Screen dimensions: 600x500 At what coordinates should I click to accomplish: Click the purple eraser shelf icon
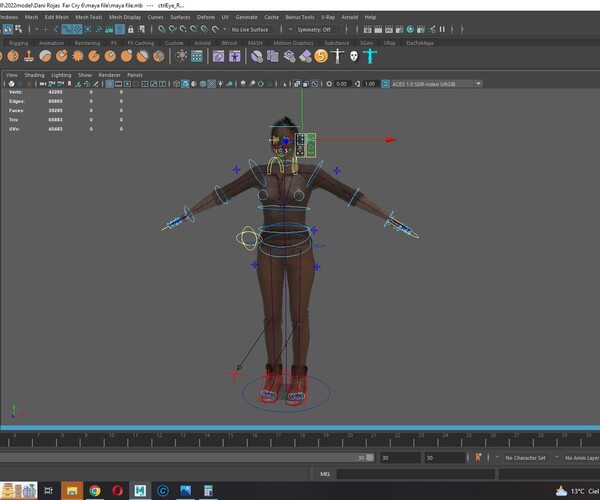305,57
